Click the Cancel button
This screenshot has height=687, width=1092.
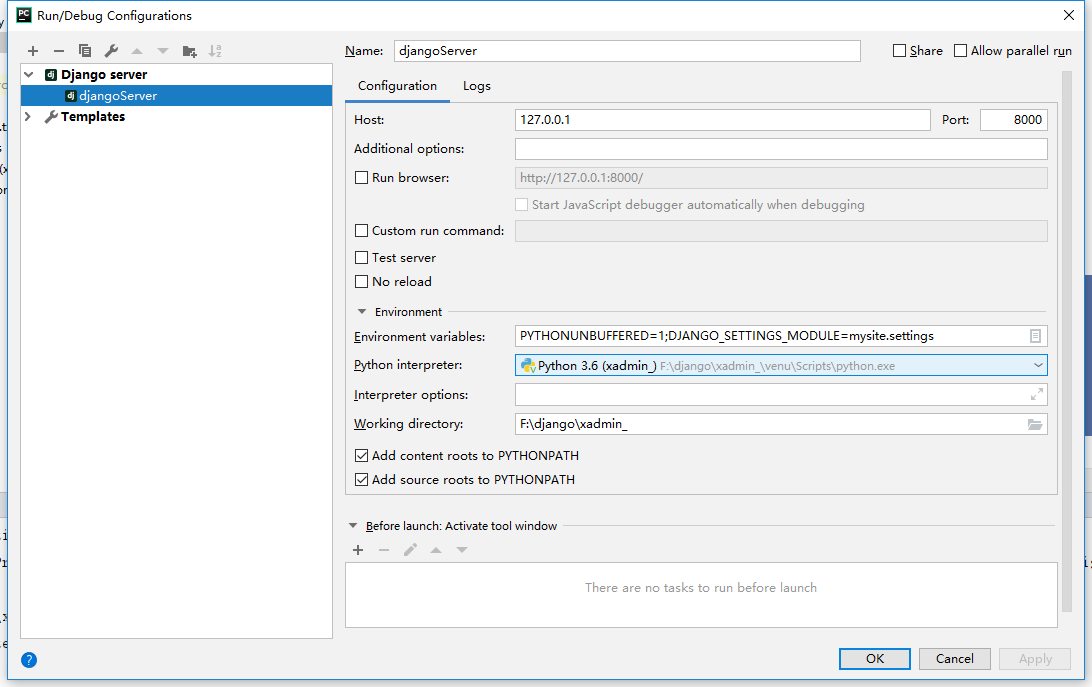click(955, 659)
